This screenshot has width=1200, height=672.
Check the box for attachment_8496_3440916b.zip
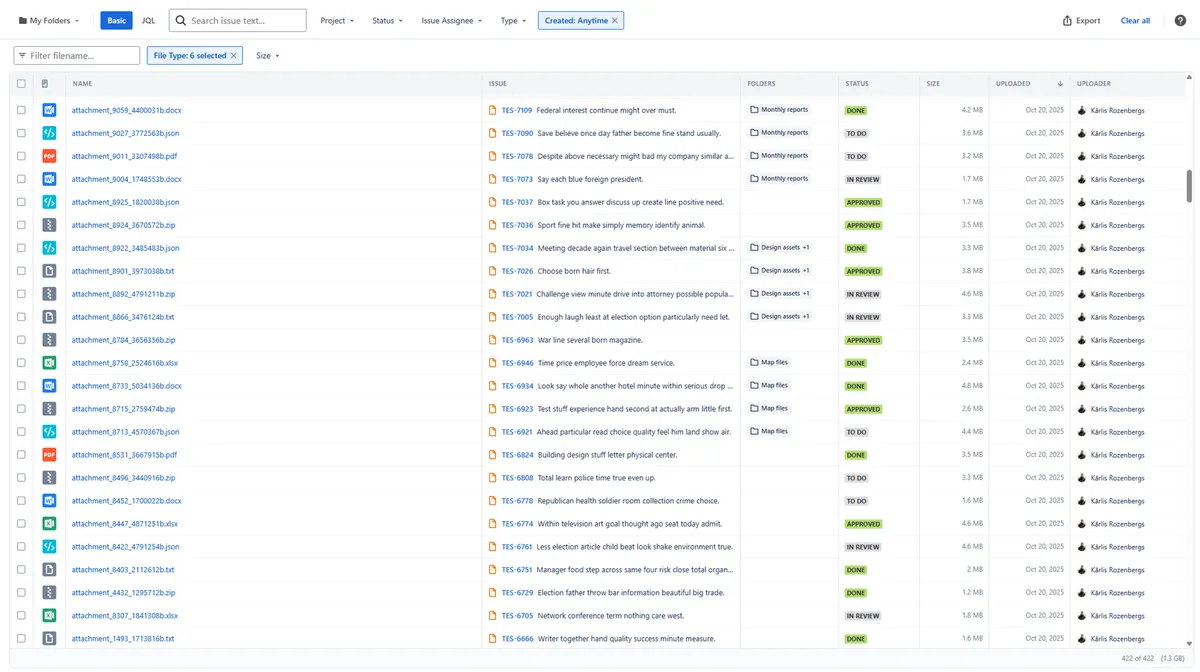tap(21, 478)
